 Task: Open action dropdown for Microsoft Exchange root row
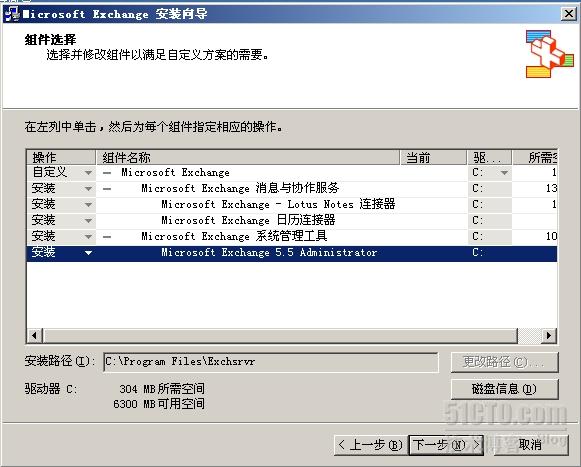tap(88, 173)
